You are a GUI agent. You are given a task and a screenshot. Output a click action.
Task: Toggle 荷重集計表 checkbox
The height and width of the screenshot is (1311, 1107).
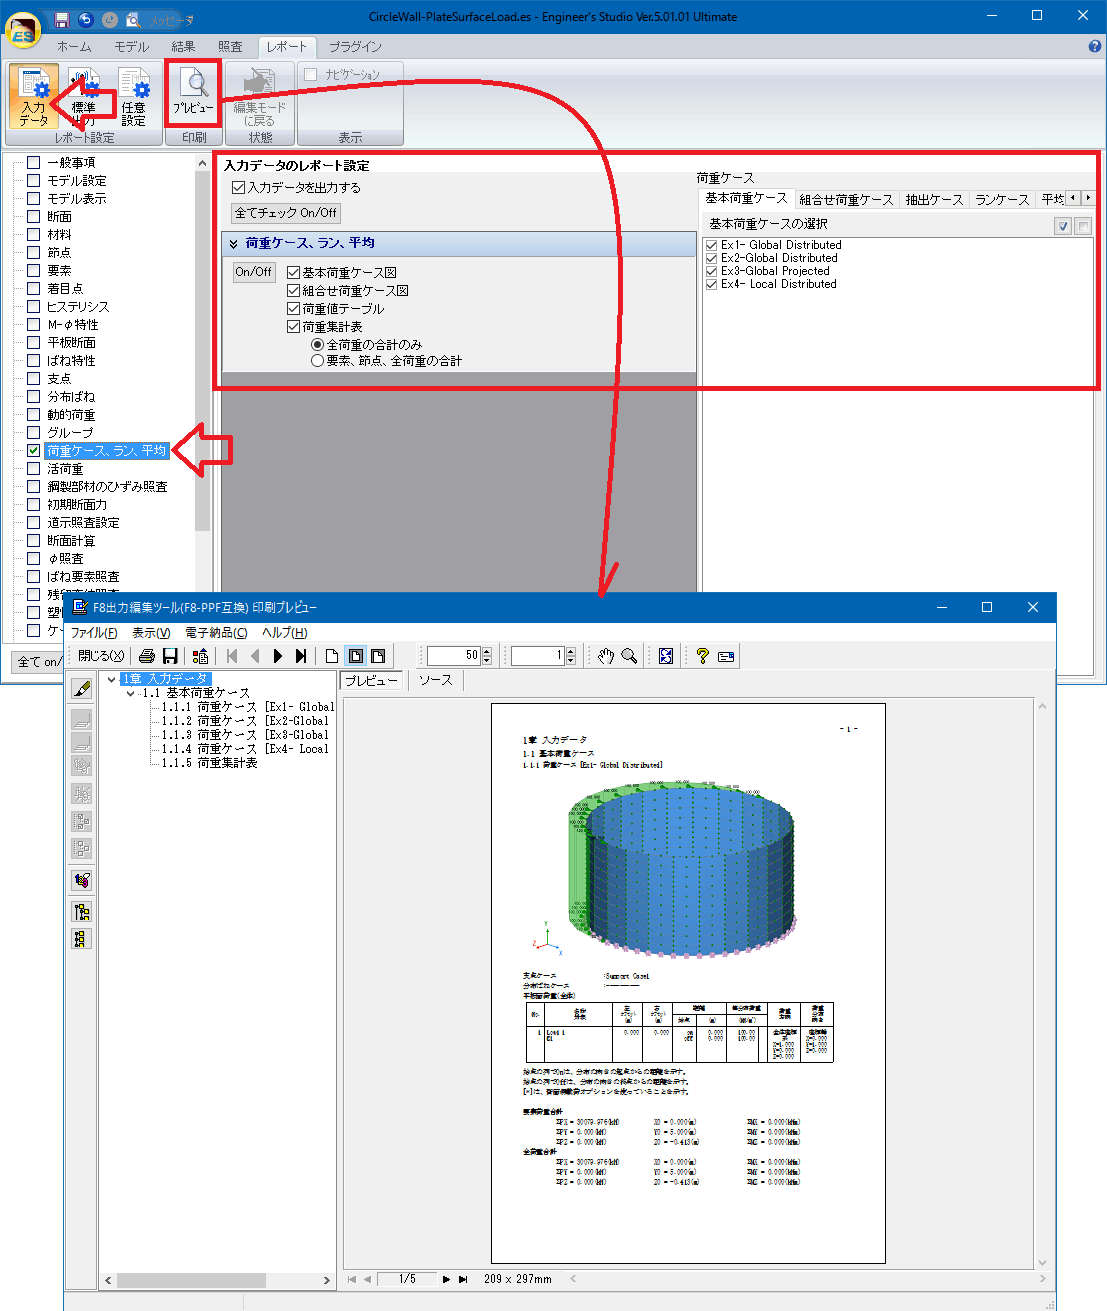294,327
